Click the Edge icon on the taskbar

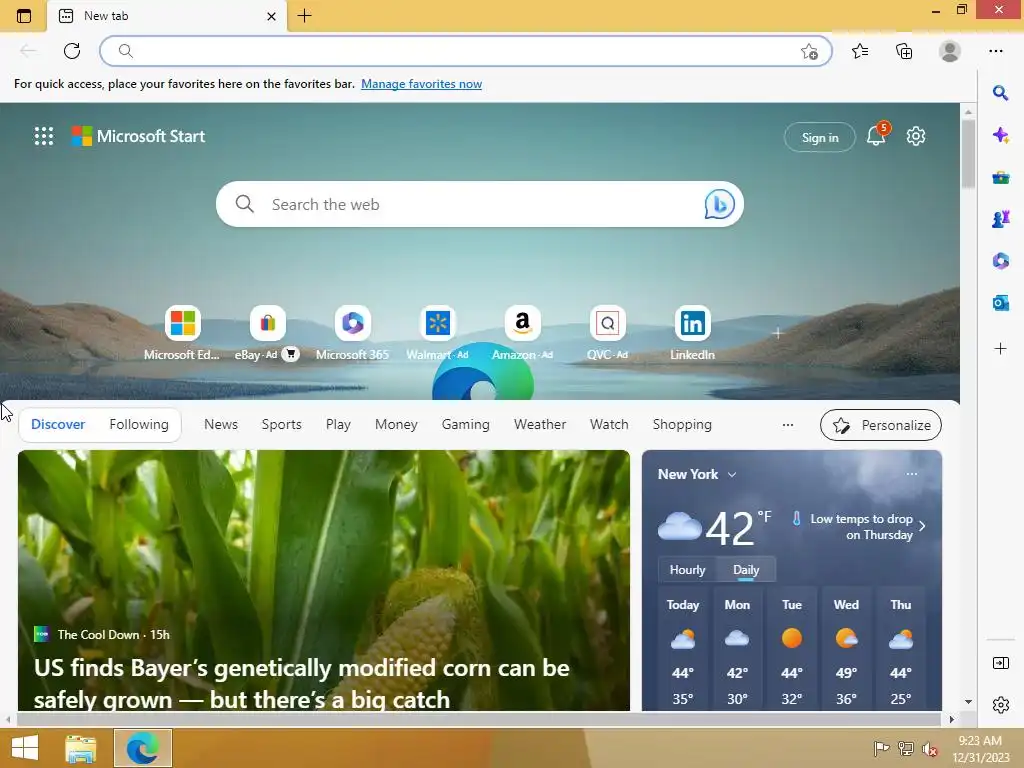tap(143, 748)
